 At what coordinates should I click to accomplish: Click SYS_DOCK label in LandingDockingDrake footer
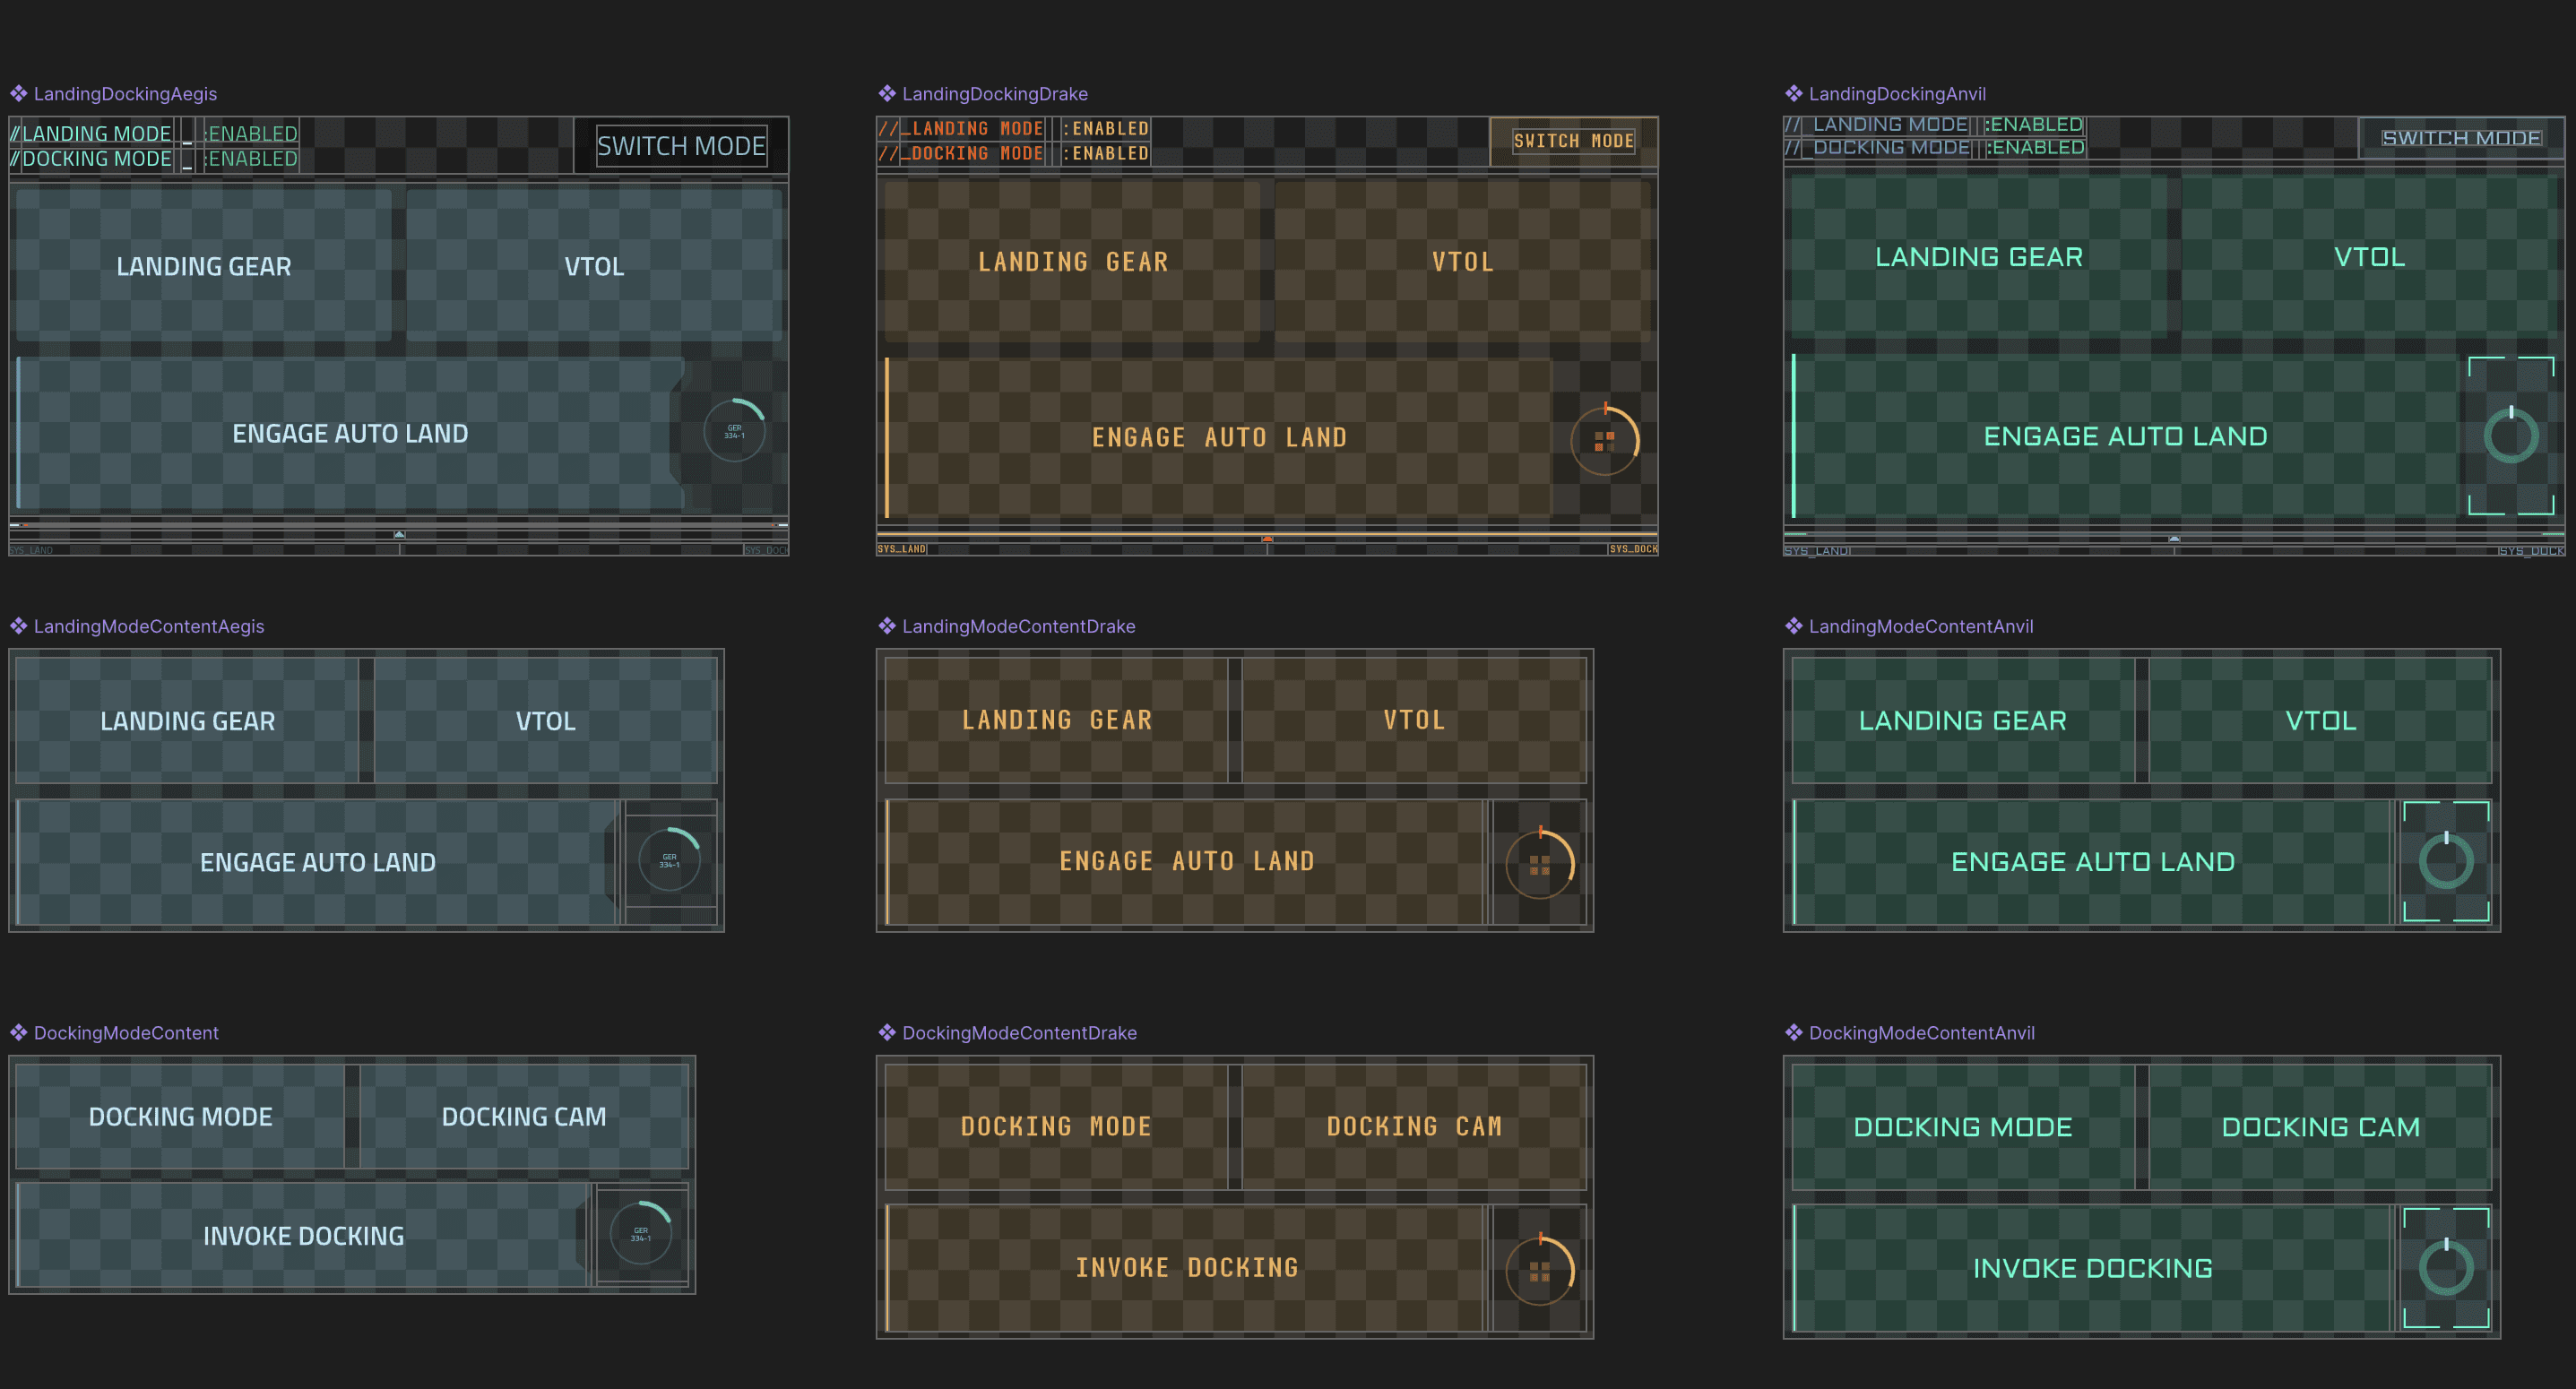pyautogui.click(x=1633, y=549)
